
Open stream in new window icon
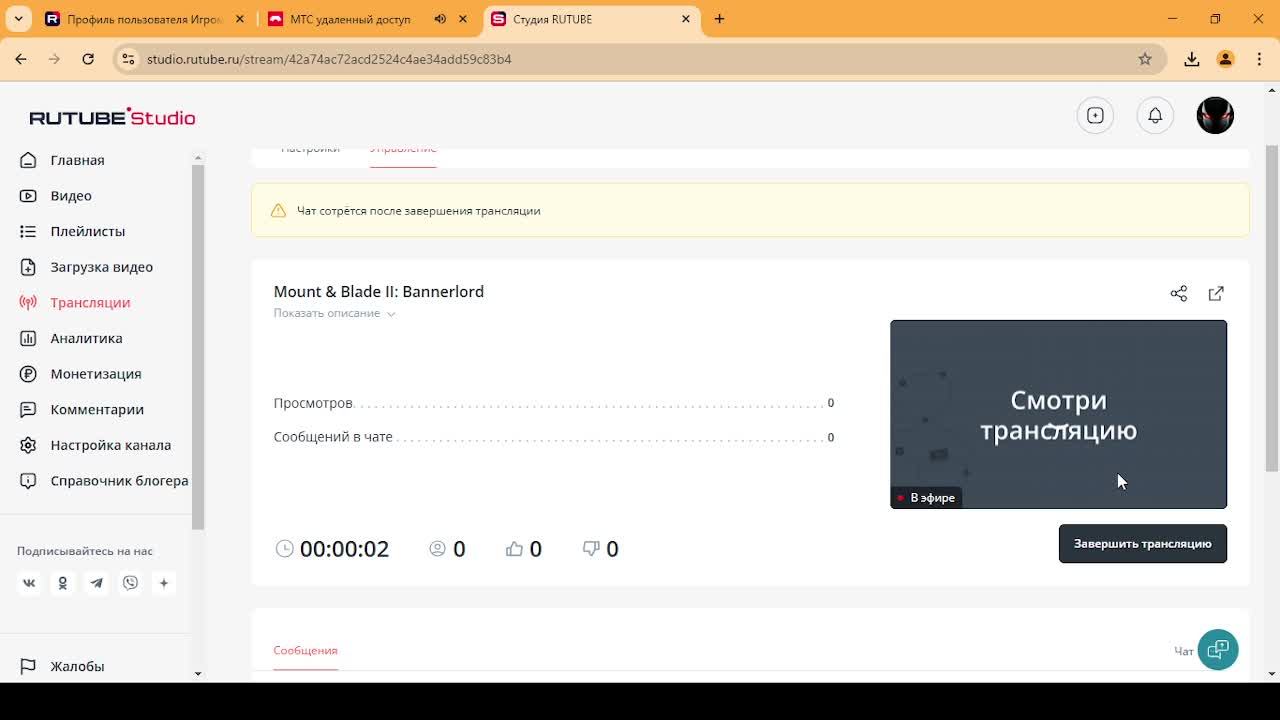tap(1216, 293)
